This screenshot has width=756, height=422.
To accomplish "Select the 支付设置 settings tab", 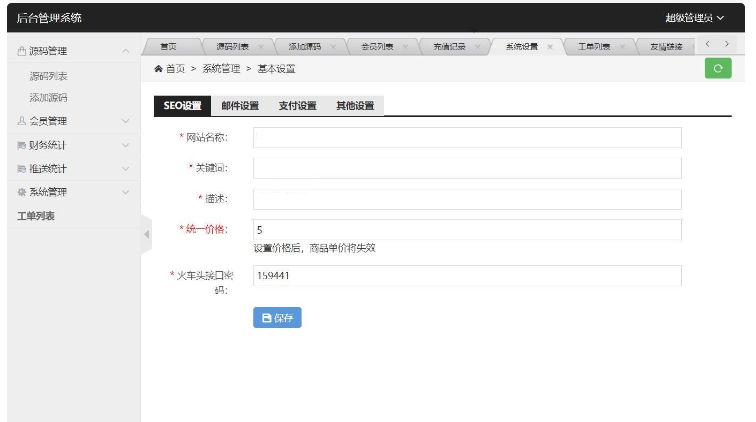I will click(x=297, y=106).
